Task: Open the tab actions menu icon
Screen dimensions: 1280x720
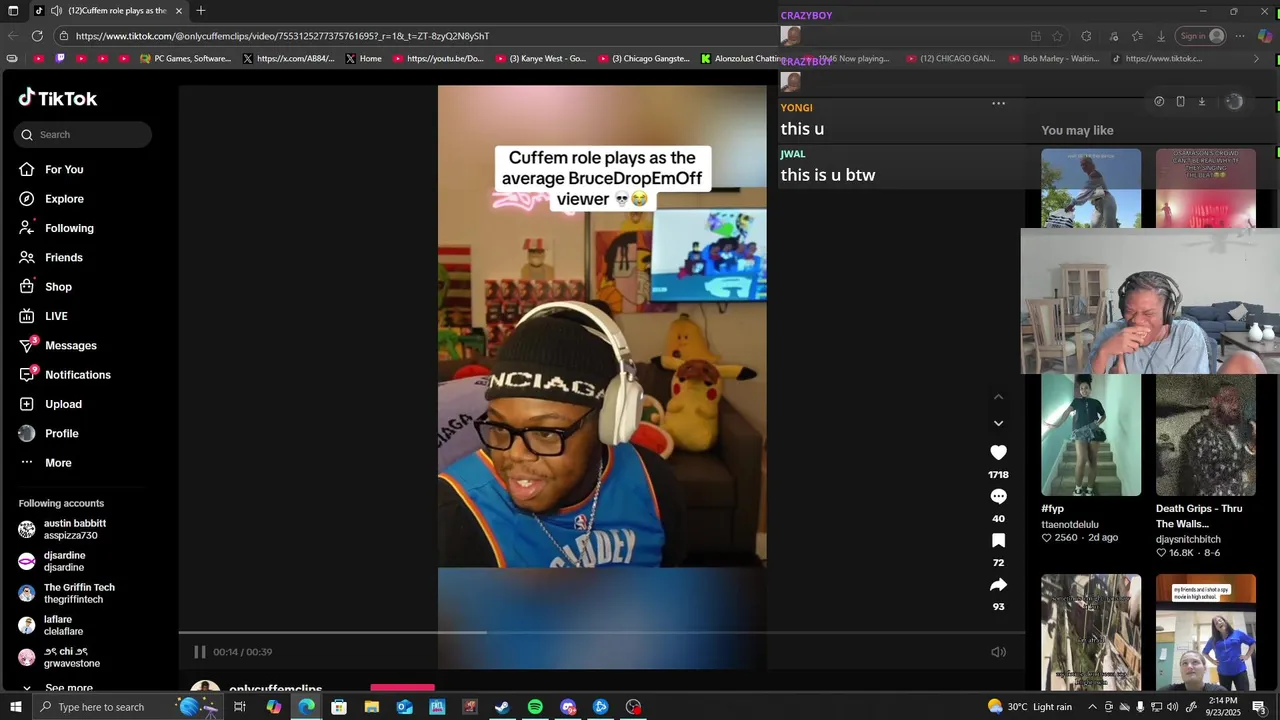Action: 13,11
